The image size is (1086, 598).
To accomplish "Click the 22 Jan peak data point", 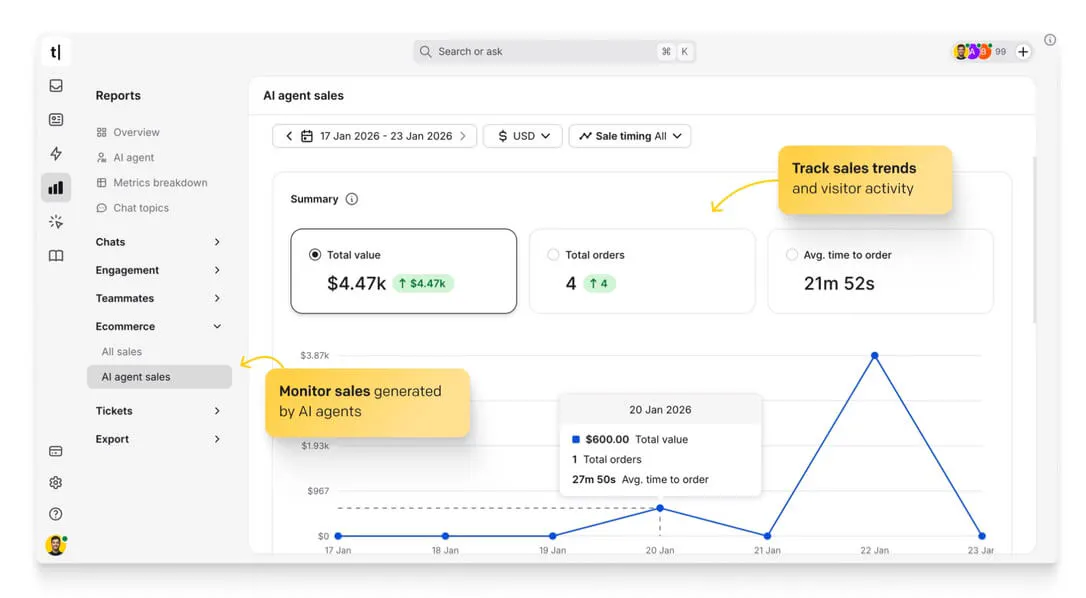I will coord(875,356).
